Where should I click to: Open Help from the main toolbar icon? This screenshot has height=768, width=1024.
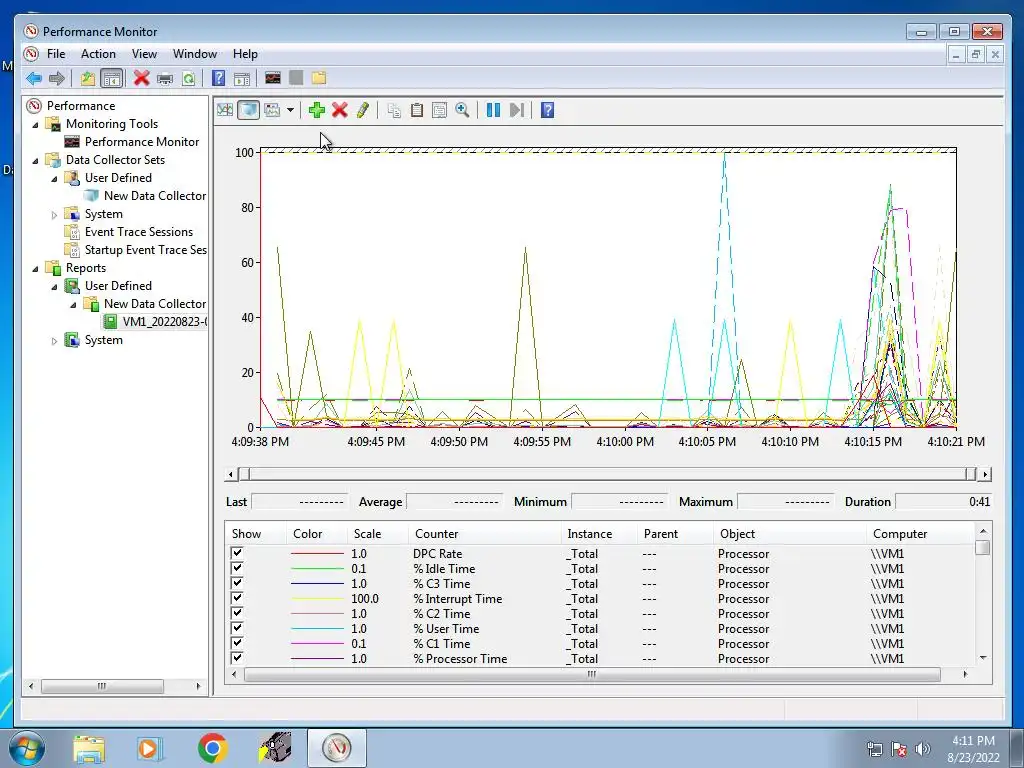click(219, 78)
